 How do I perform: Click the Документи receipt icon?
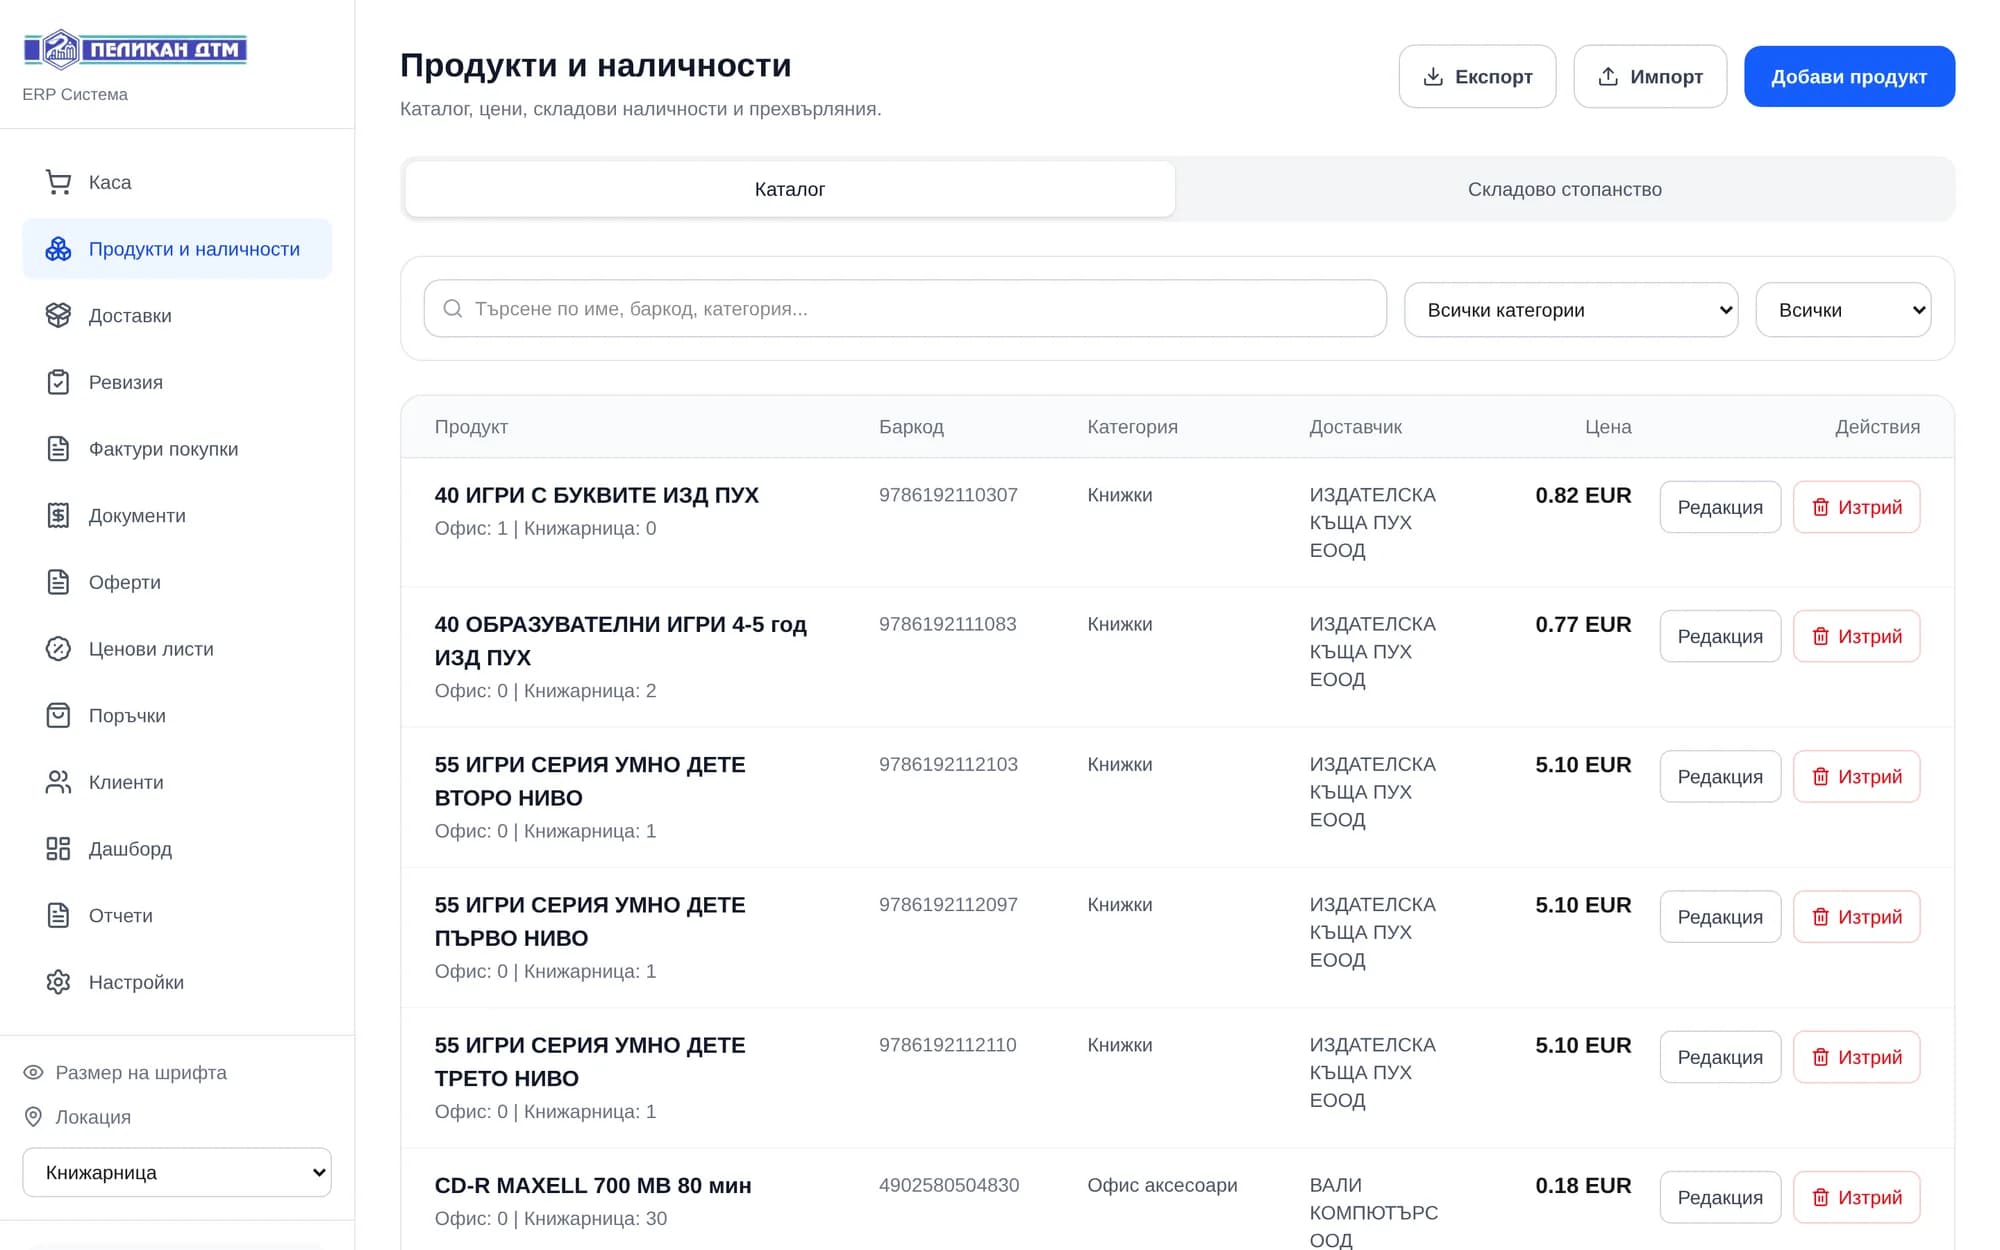[58, 515]
